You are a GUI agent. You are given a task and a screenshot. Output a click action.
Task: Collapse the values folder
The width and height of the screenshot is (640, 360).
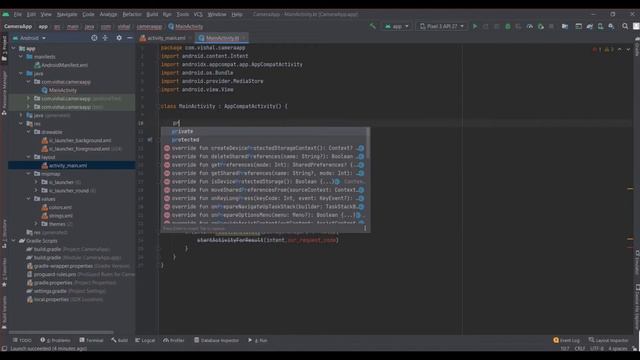(29, 199)
